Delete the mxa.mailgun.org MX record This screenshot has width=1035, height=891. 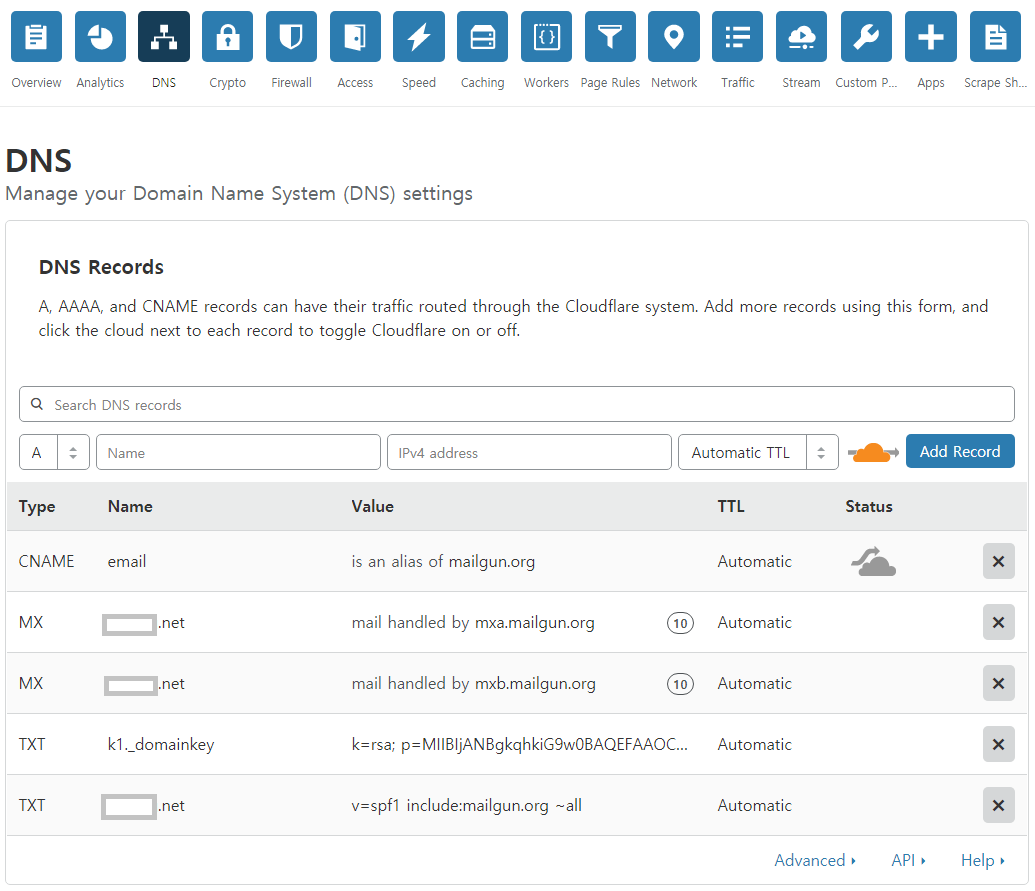point(998,622)
